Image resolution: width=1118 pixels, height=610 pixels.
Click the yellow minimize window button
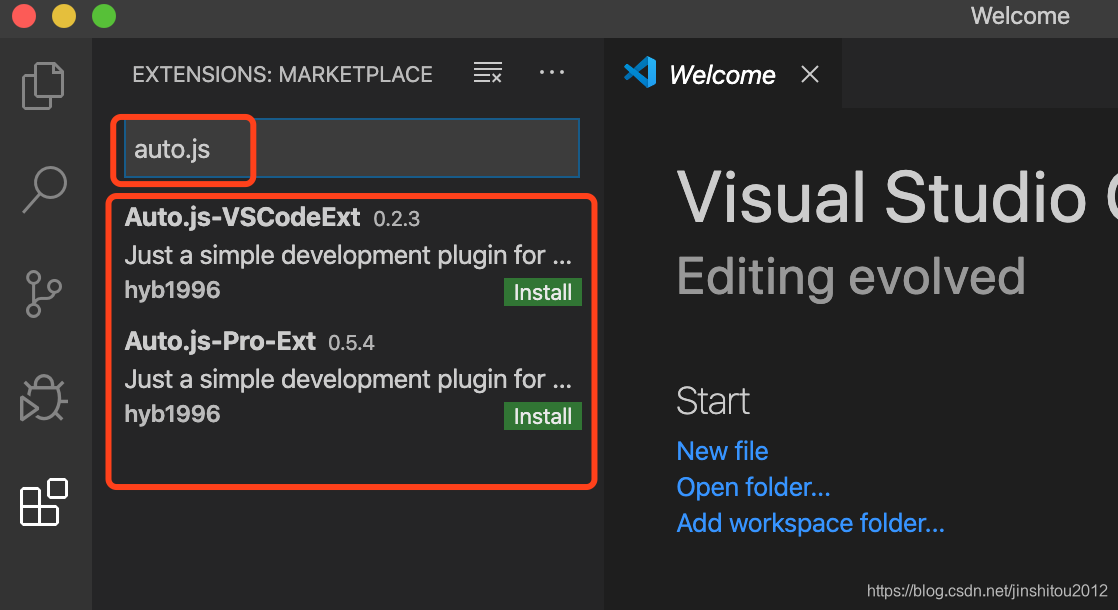[63, 16]
